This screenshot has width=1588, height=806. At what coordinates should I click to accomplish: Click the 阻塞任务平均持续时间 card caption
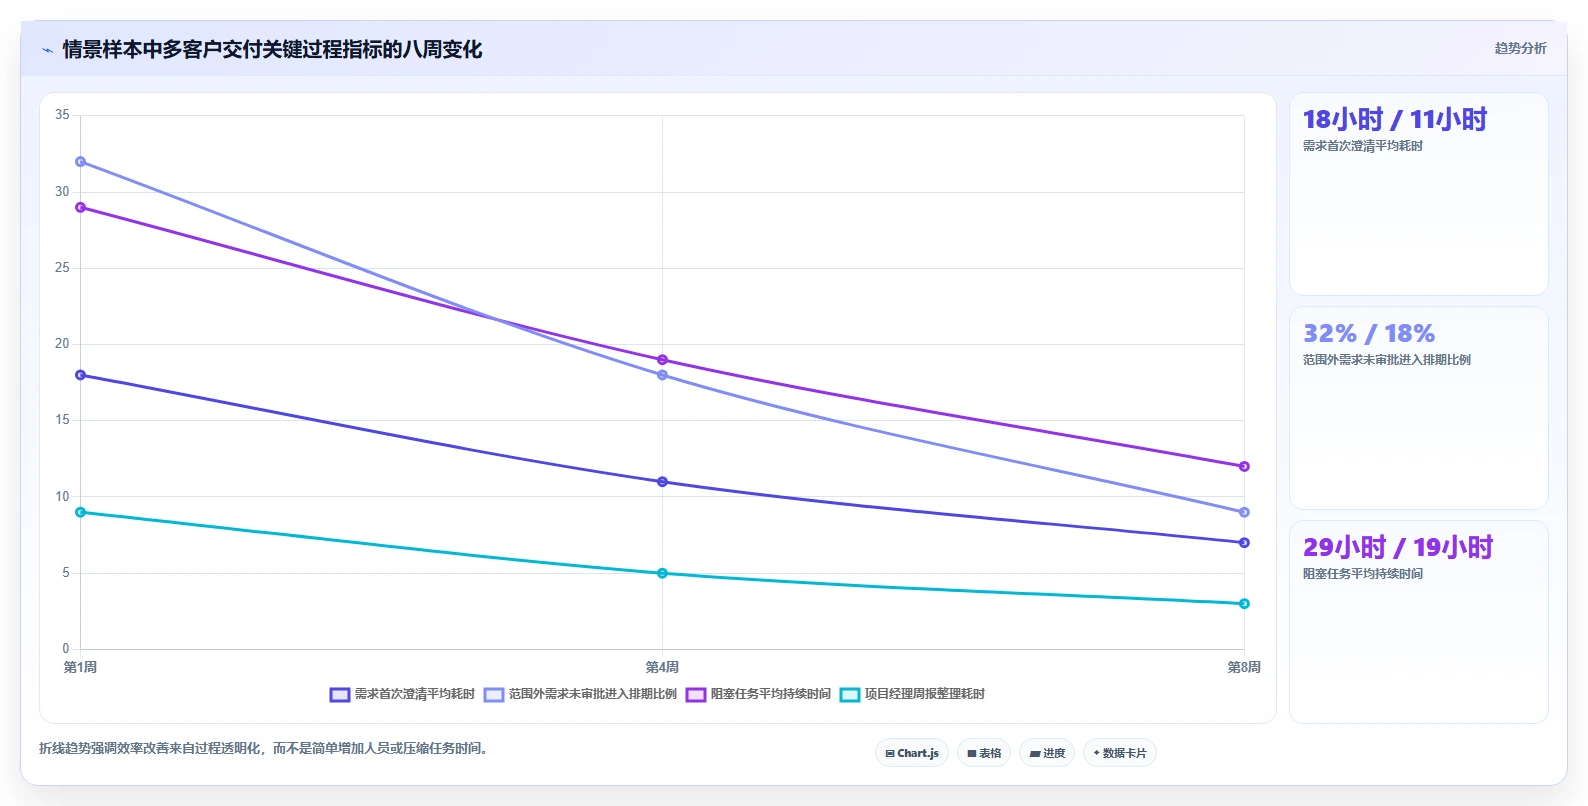click(x=1362, y=574)
